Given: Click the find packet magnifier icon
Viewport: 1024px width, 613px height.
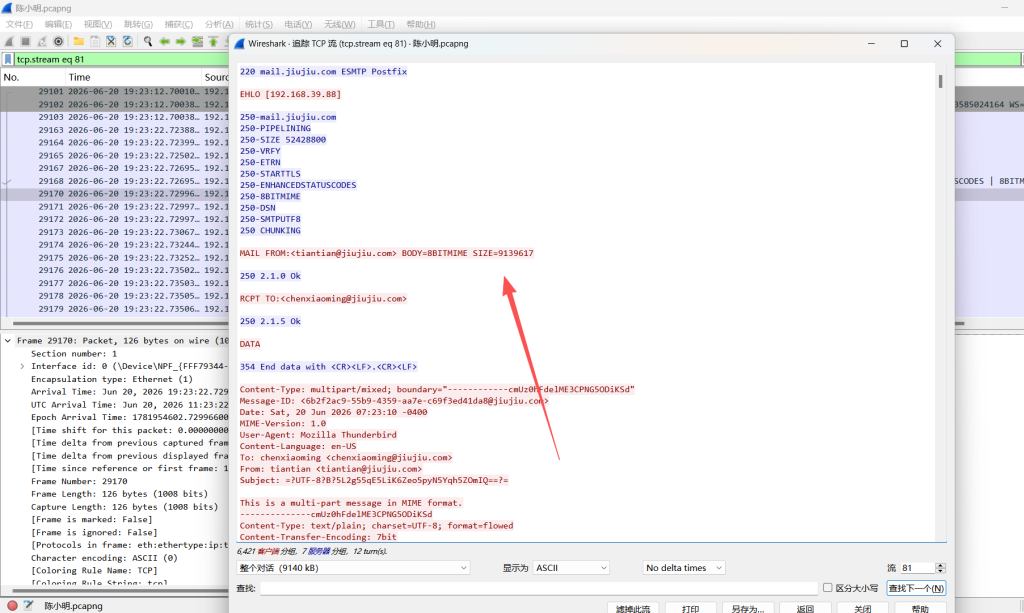Looking at the screenshot, I should coord(148,41).
